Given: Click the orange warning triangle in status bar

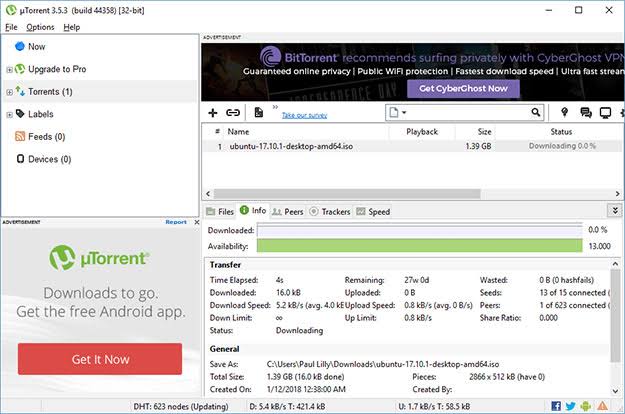Looking at the screenshot, I should (602, 406).
